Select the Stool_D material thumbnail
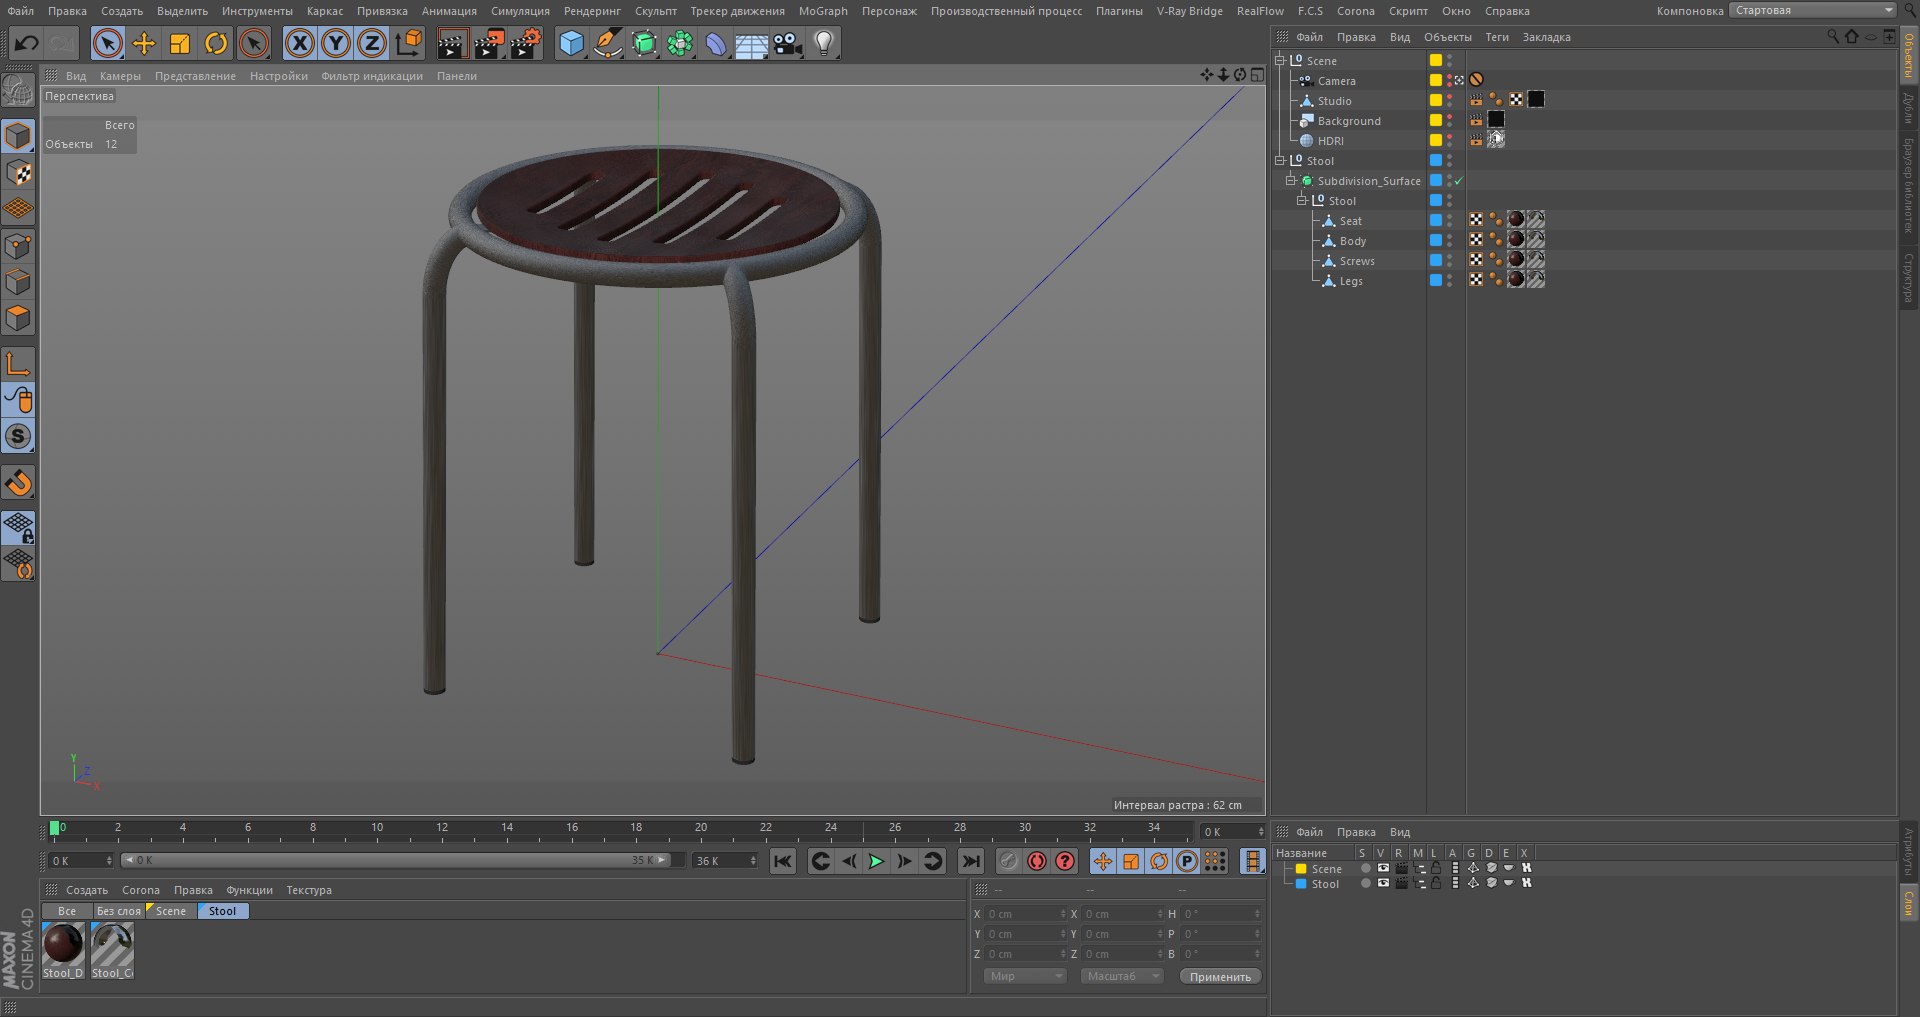 63,951
